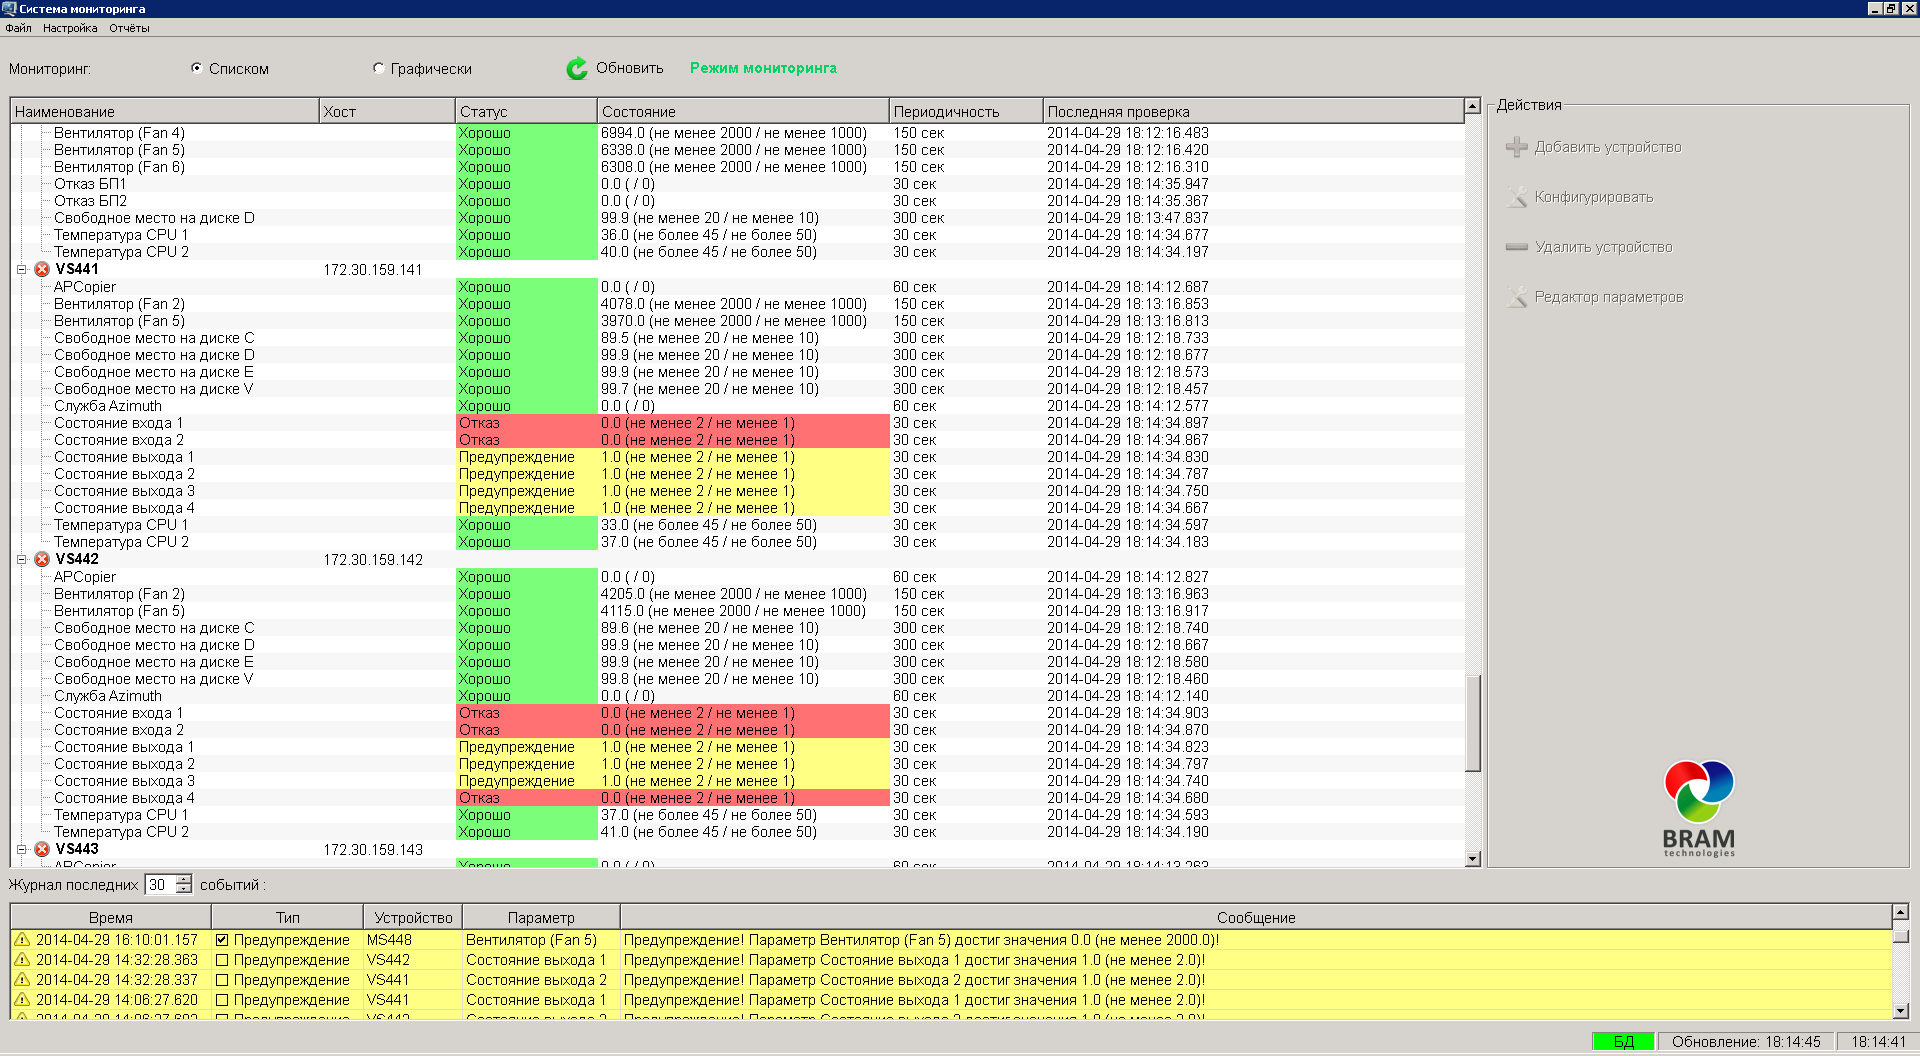Collapse the VS441 tree node
Screen dimensions: 1920x1056
tap(21, 269)
